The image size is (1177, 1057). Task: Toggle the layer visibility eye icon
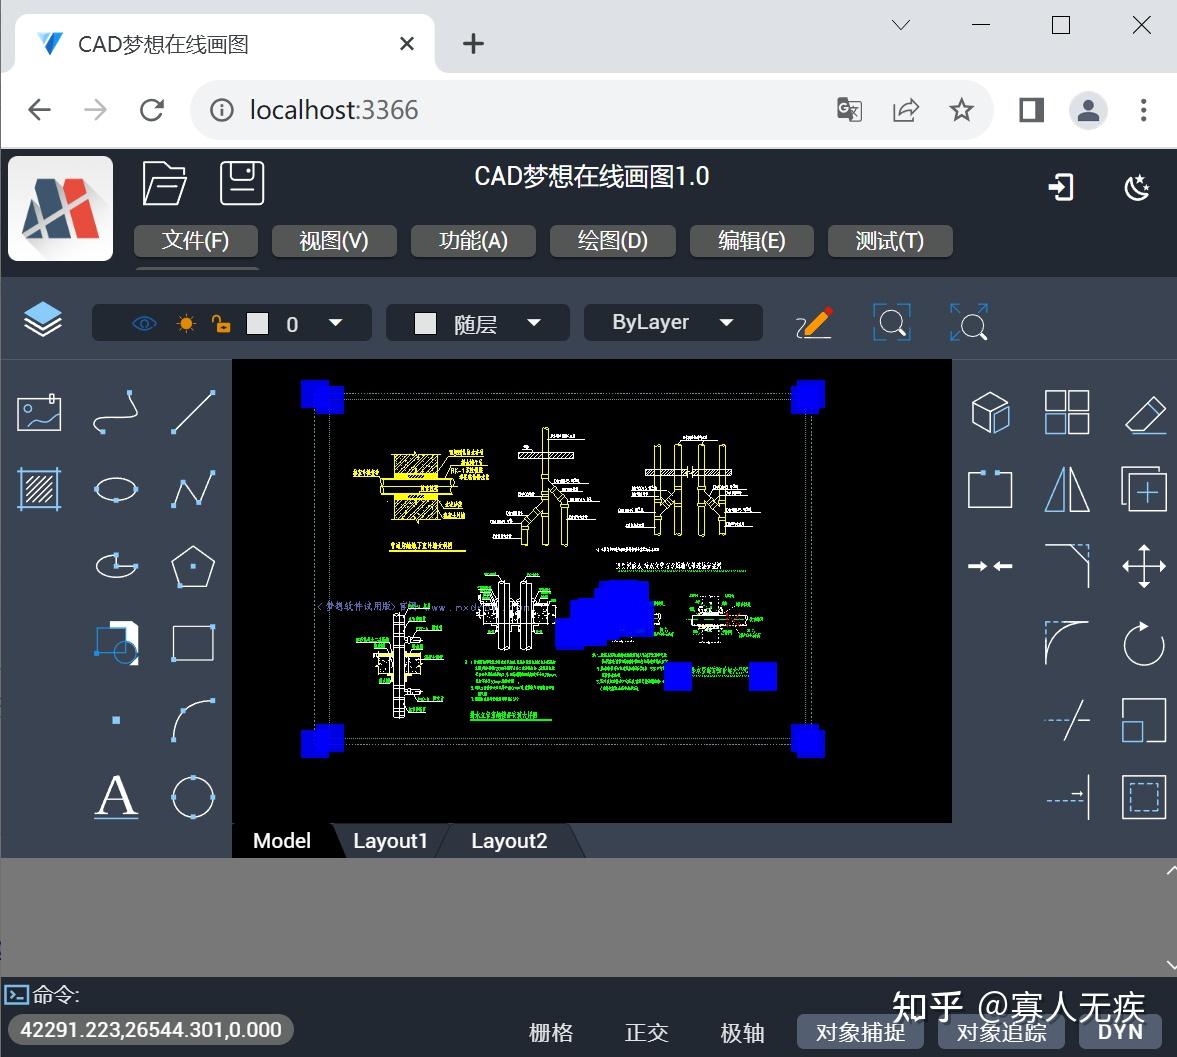tap(143, 322)
